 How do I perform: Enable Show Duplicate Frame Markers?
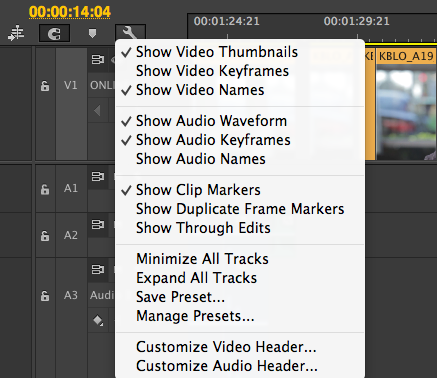pyautogui.click(x=240, y=209)
